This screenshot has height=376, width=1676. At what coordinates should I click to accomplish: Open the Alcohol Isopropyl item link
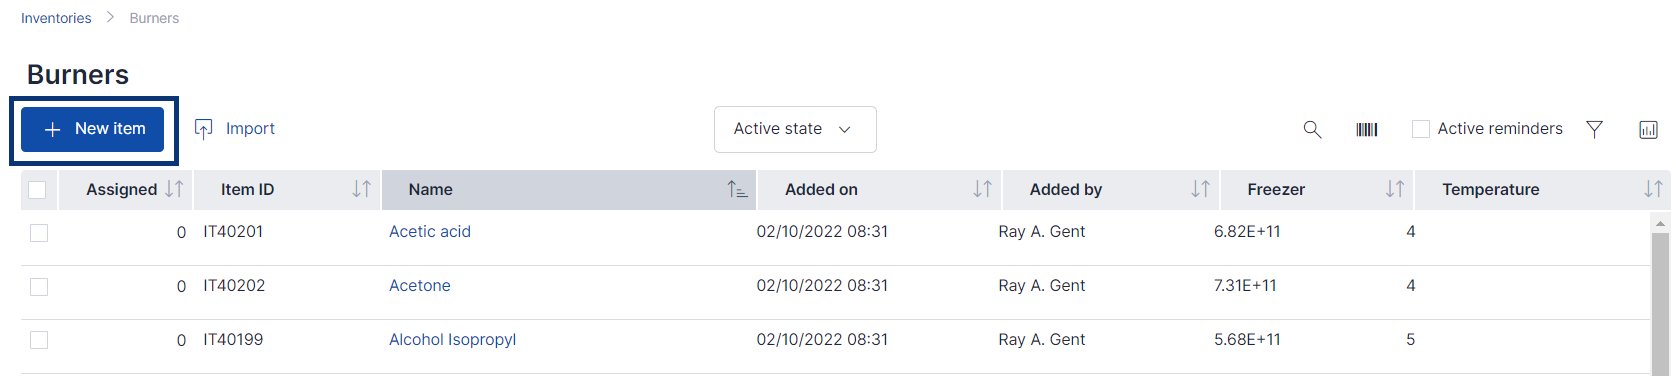click(452, 340)
